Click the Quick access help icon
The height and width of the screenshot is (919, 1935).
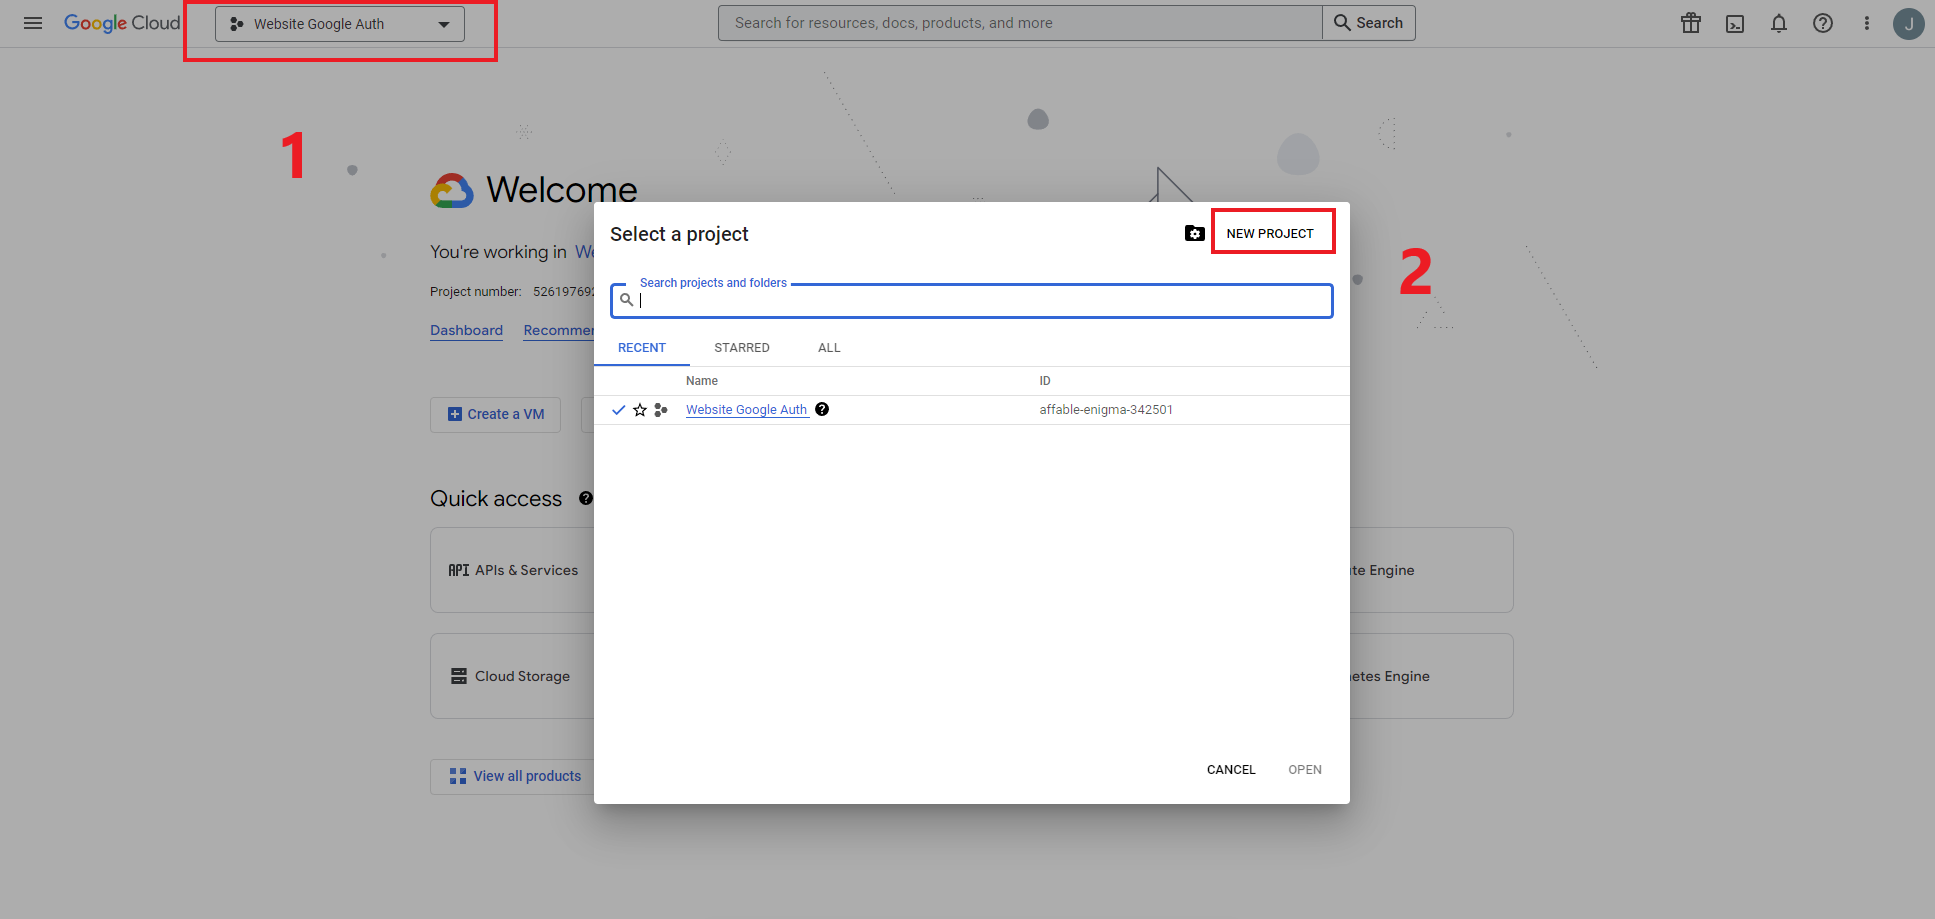click(x=586, y=498)
